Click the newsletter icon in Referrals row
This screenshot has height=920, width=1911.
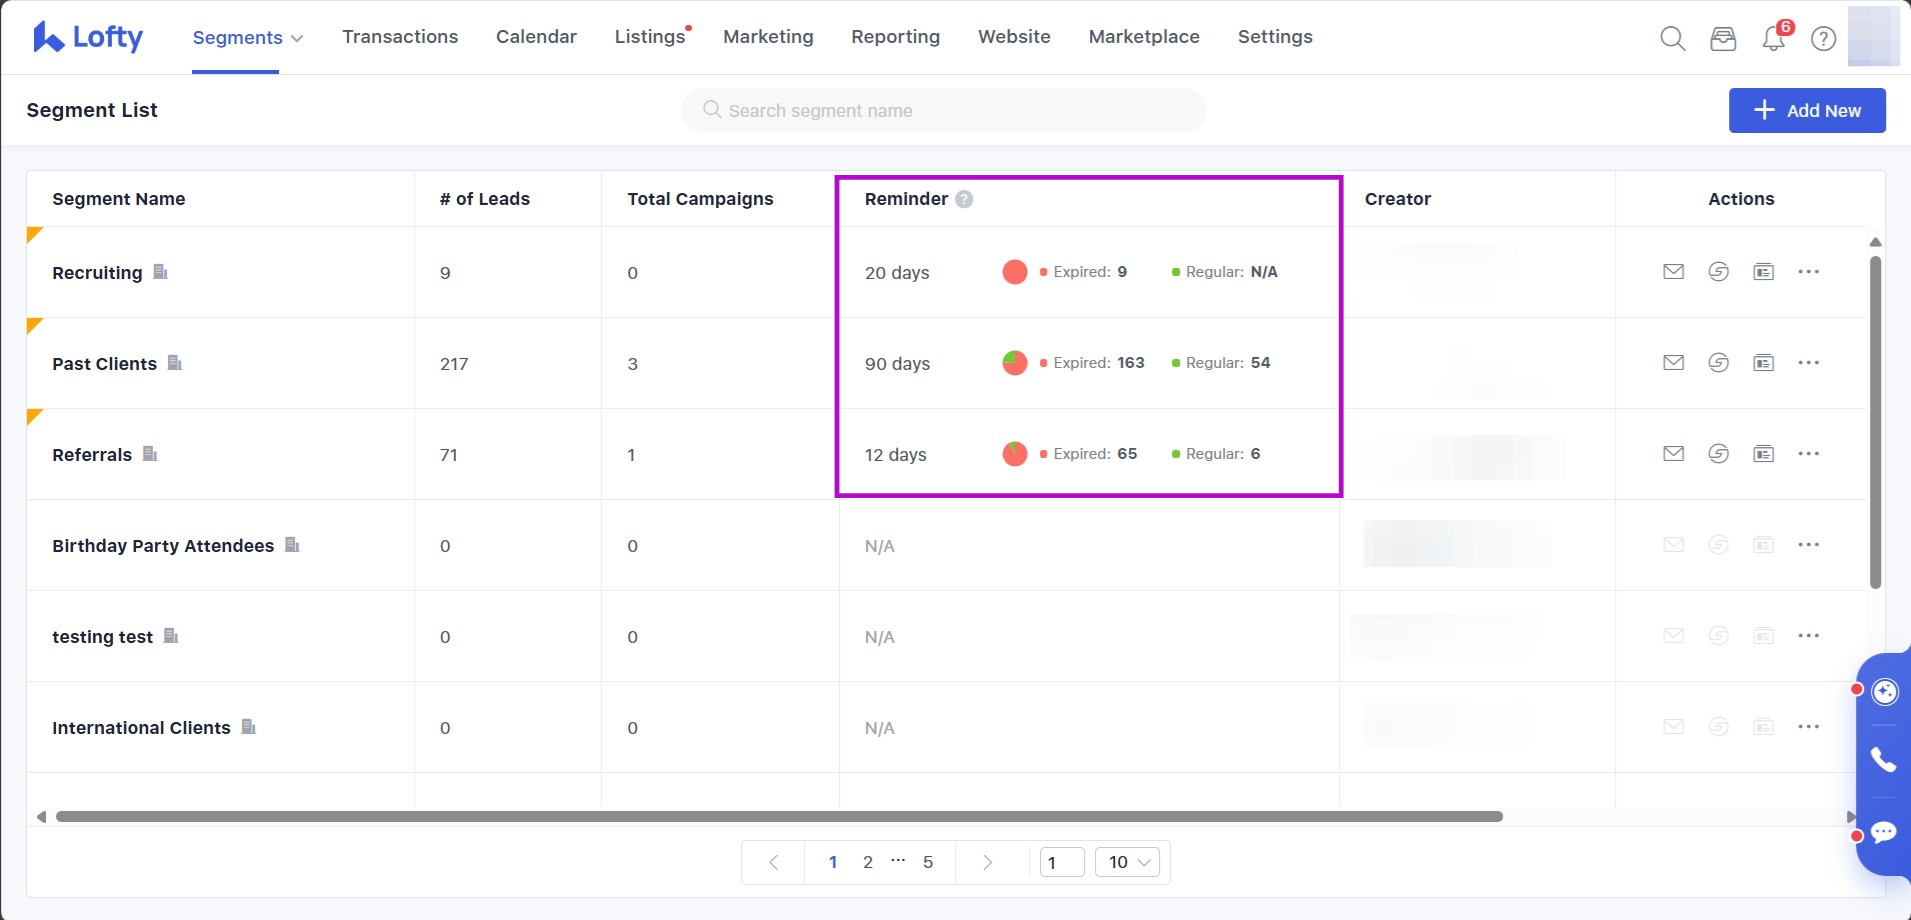coord(1763,454)
